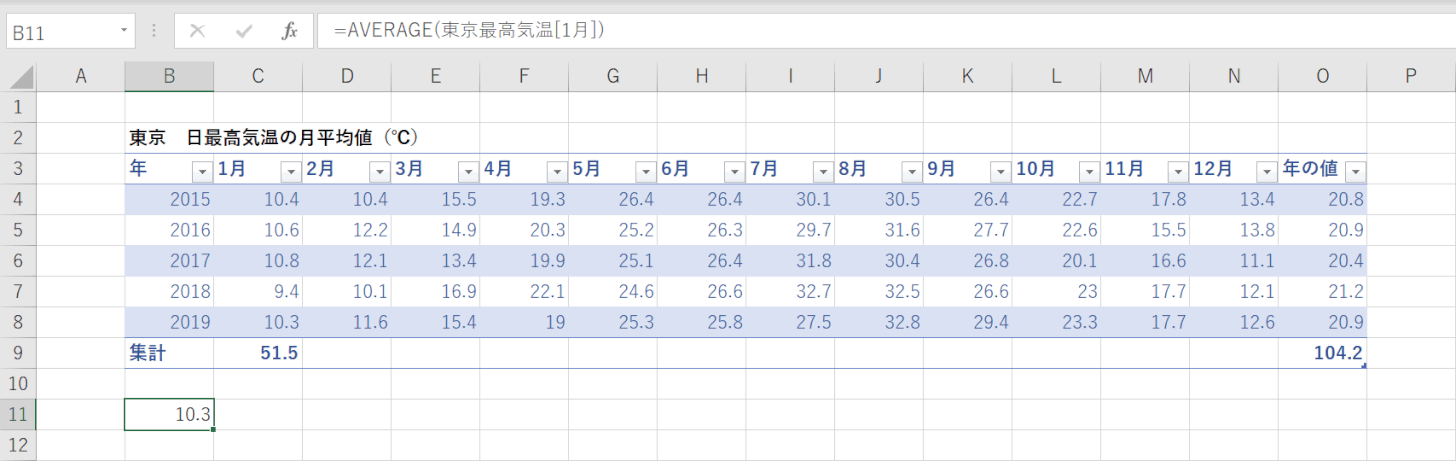Image resolution: width=1456 pixels, height=461 pixels.
Task: Select cell B11 showing 10.3
Action: pyautogui.click(x=169, y=414)
